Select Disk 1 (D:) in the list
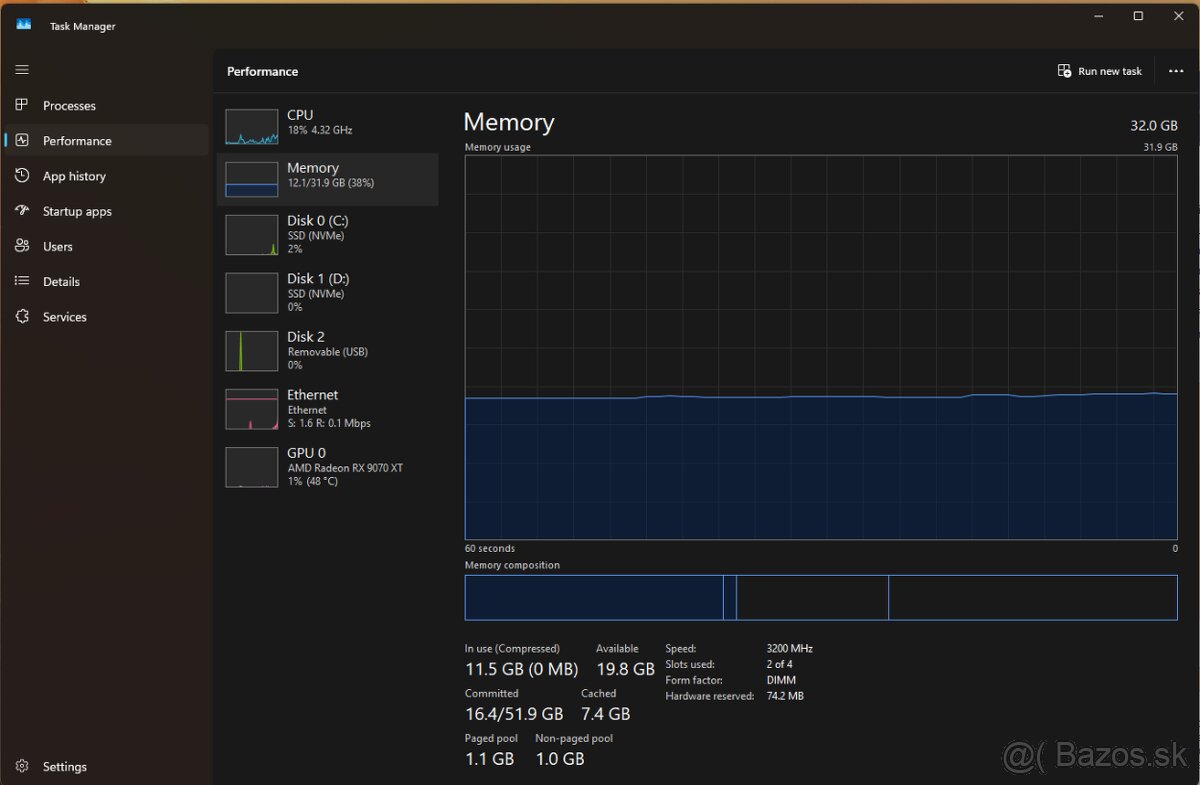 (x=320, y=292)
